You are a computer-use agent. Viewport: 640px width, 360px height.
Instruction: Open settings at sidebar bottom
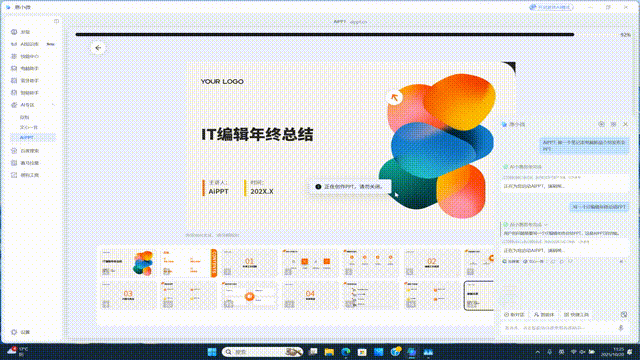[x=20, y=332]
